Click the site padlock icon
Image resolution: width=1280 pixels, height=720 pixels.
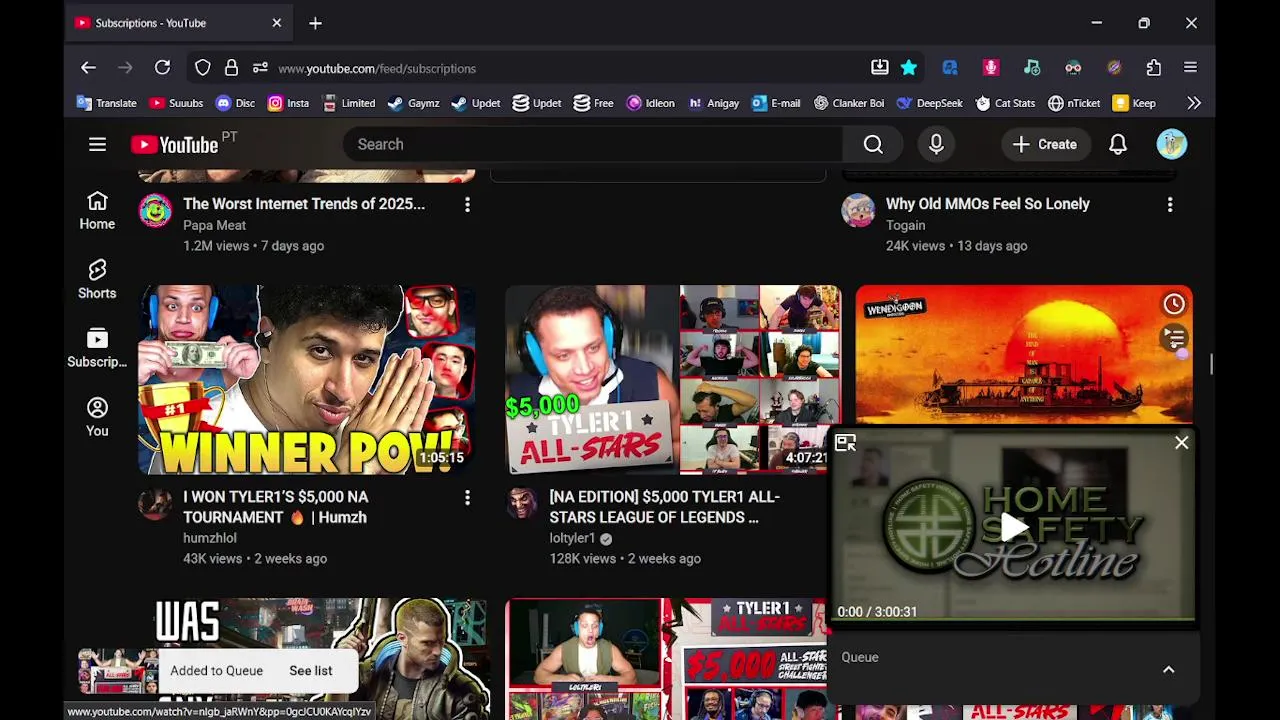click(x=231, y=68)
